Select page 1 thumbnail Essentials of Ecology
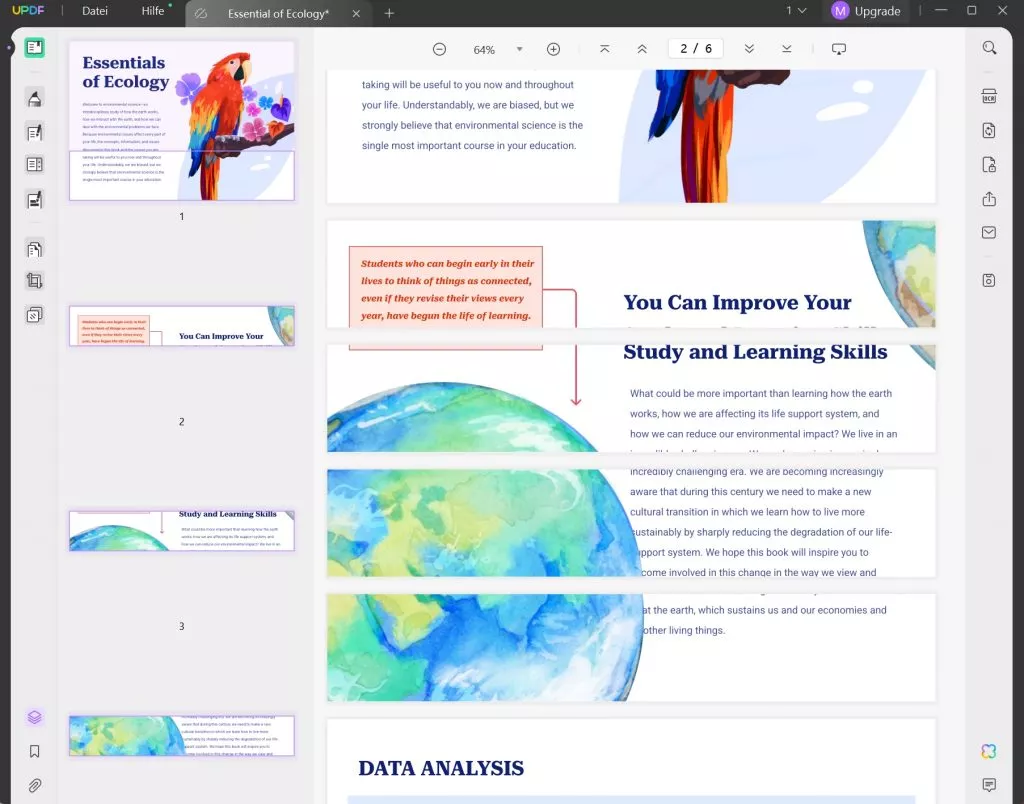This screenshot has height=804, width=1024. click(182, 121)
